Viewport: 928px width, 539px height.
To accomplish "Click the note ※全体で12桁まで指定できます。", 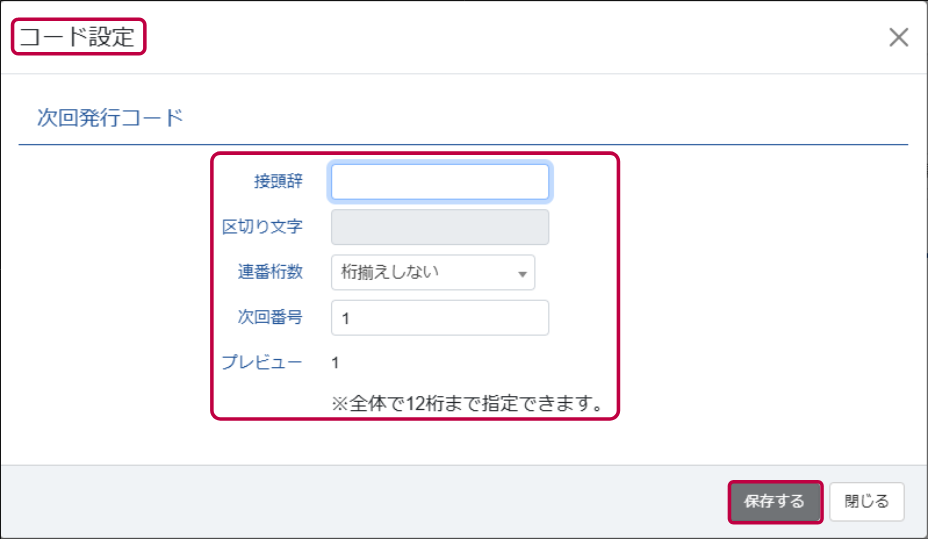I will (x=468, y=404).
